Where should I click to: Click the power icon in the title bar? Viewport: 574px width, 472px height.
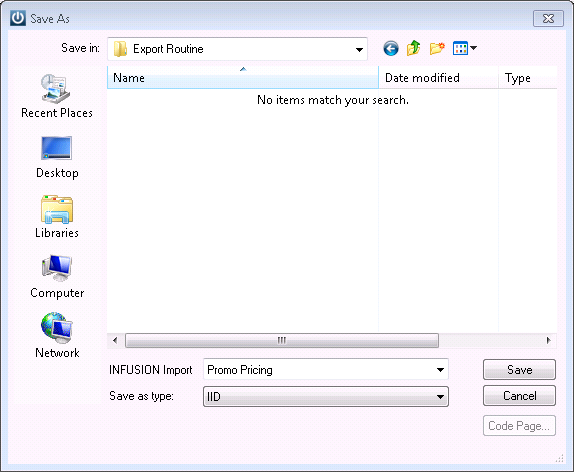(x=18, y=18)
